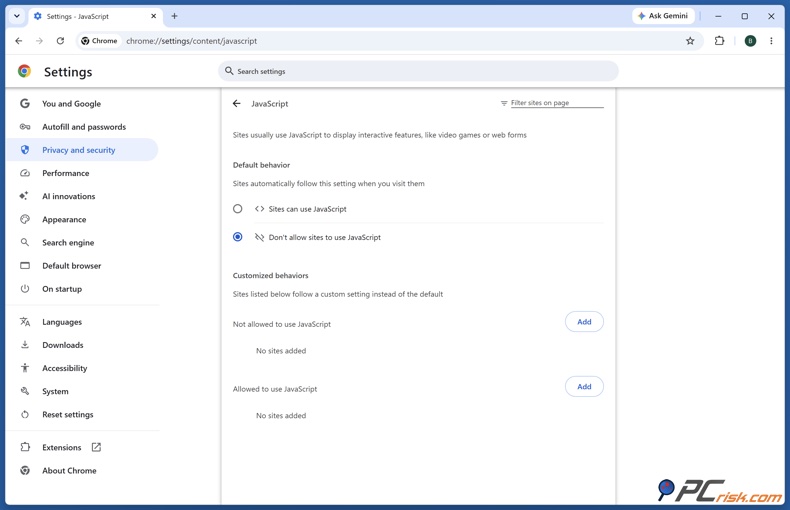Reload the page with refresh icon
The image size is (790, 510).
point(60,41)
